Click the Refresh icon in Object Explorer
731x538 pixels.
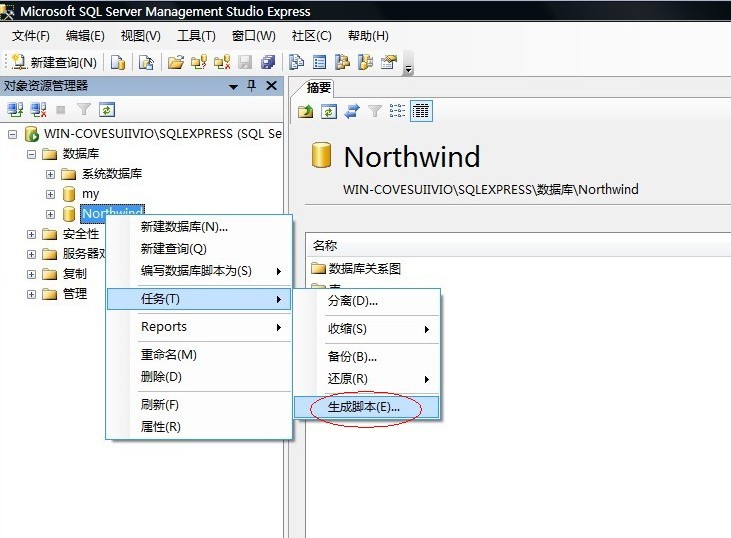(107, 110)
